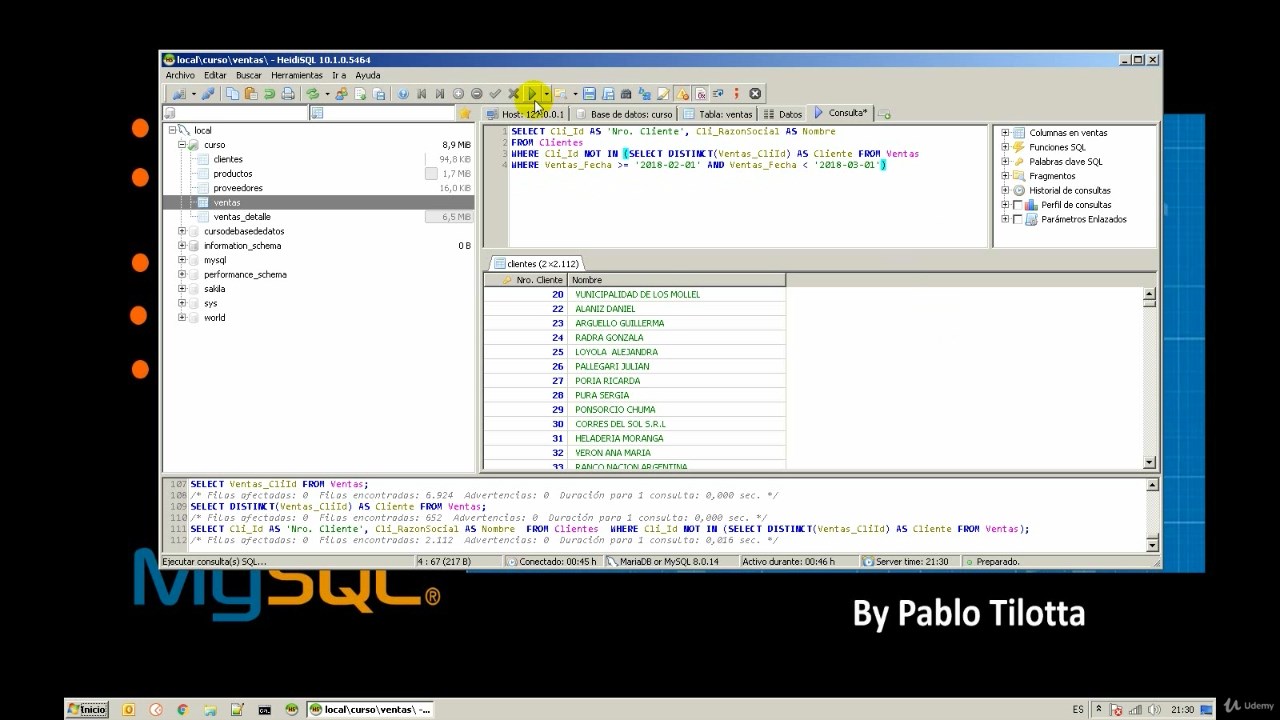Switch to the Datos tab
The image size is (1280, 720).
click(783, 114)
